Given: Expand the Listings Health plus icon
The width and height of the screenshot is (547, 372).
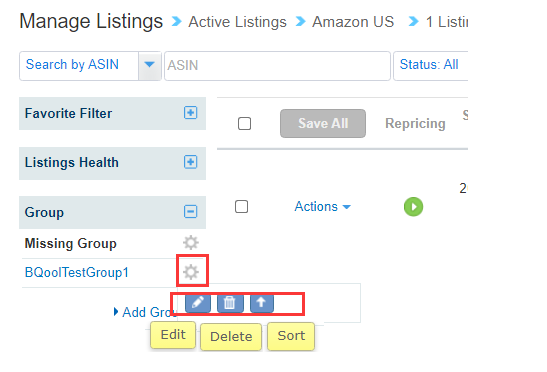Looking at the screenshot, I should (190, 162).
